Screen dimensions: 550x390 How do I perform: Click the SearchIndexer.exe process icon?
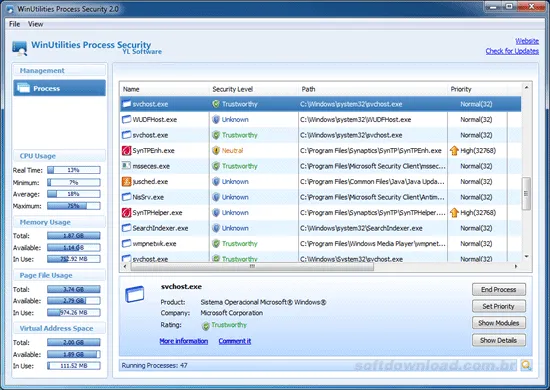coord(126,228)
